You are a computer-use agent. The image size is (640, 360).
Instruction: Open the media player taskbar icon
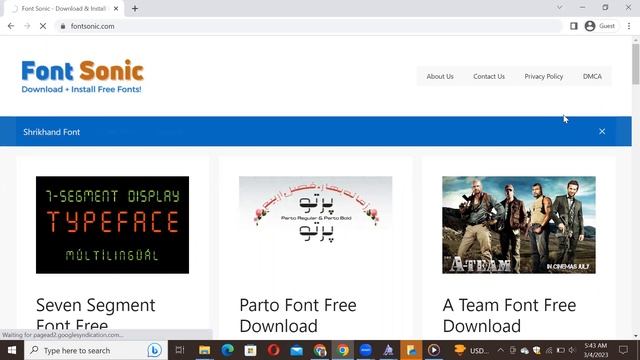click(x=434, y=350)
